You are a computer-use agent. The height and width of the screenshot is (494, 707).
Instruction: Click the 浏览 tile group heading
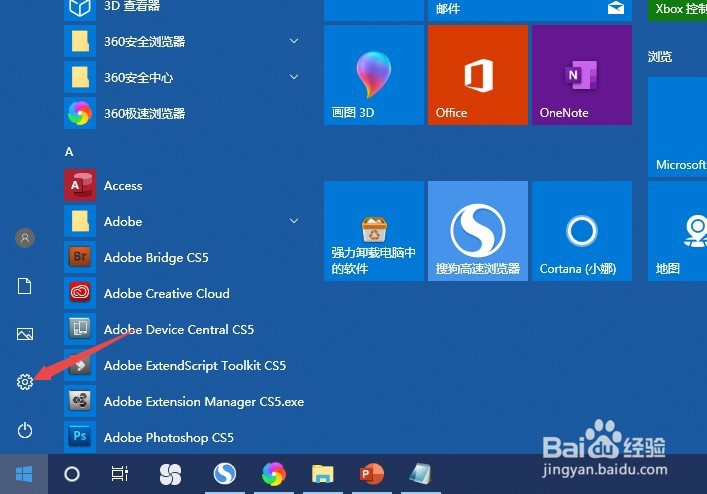[660, 56]
